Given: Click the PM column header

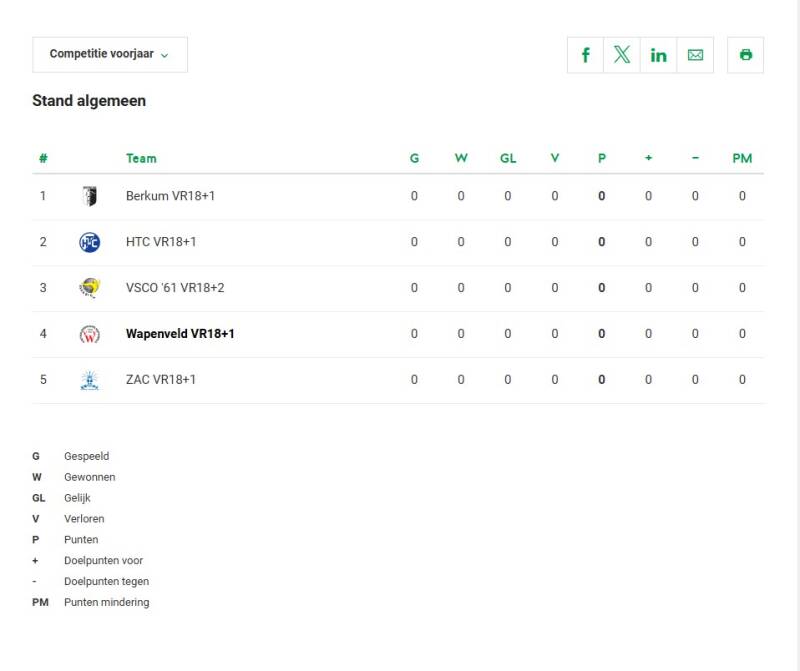Looking at the screenshot, I should pos(742,158).
